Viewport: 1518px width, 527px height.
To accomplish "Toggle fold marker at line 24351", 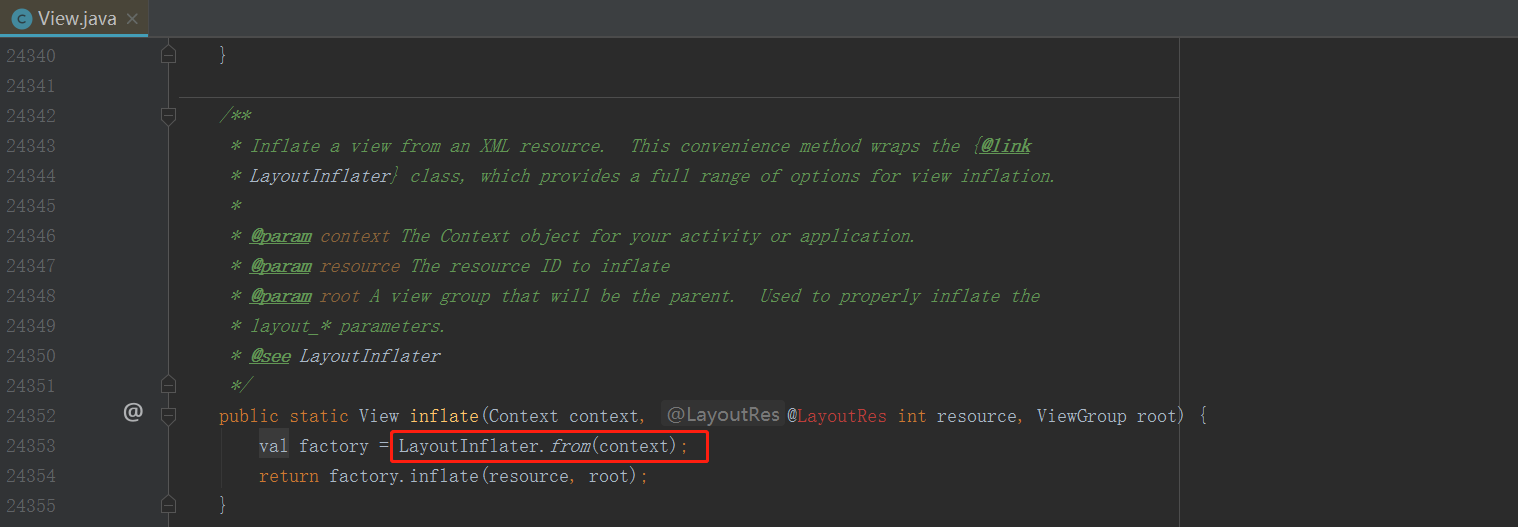I will pyautogui.click(x=168, y=384).
